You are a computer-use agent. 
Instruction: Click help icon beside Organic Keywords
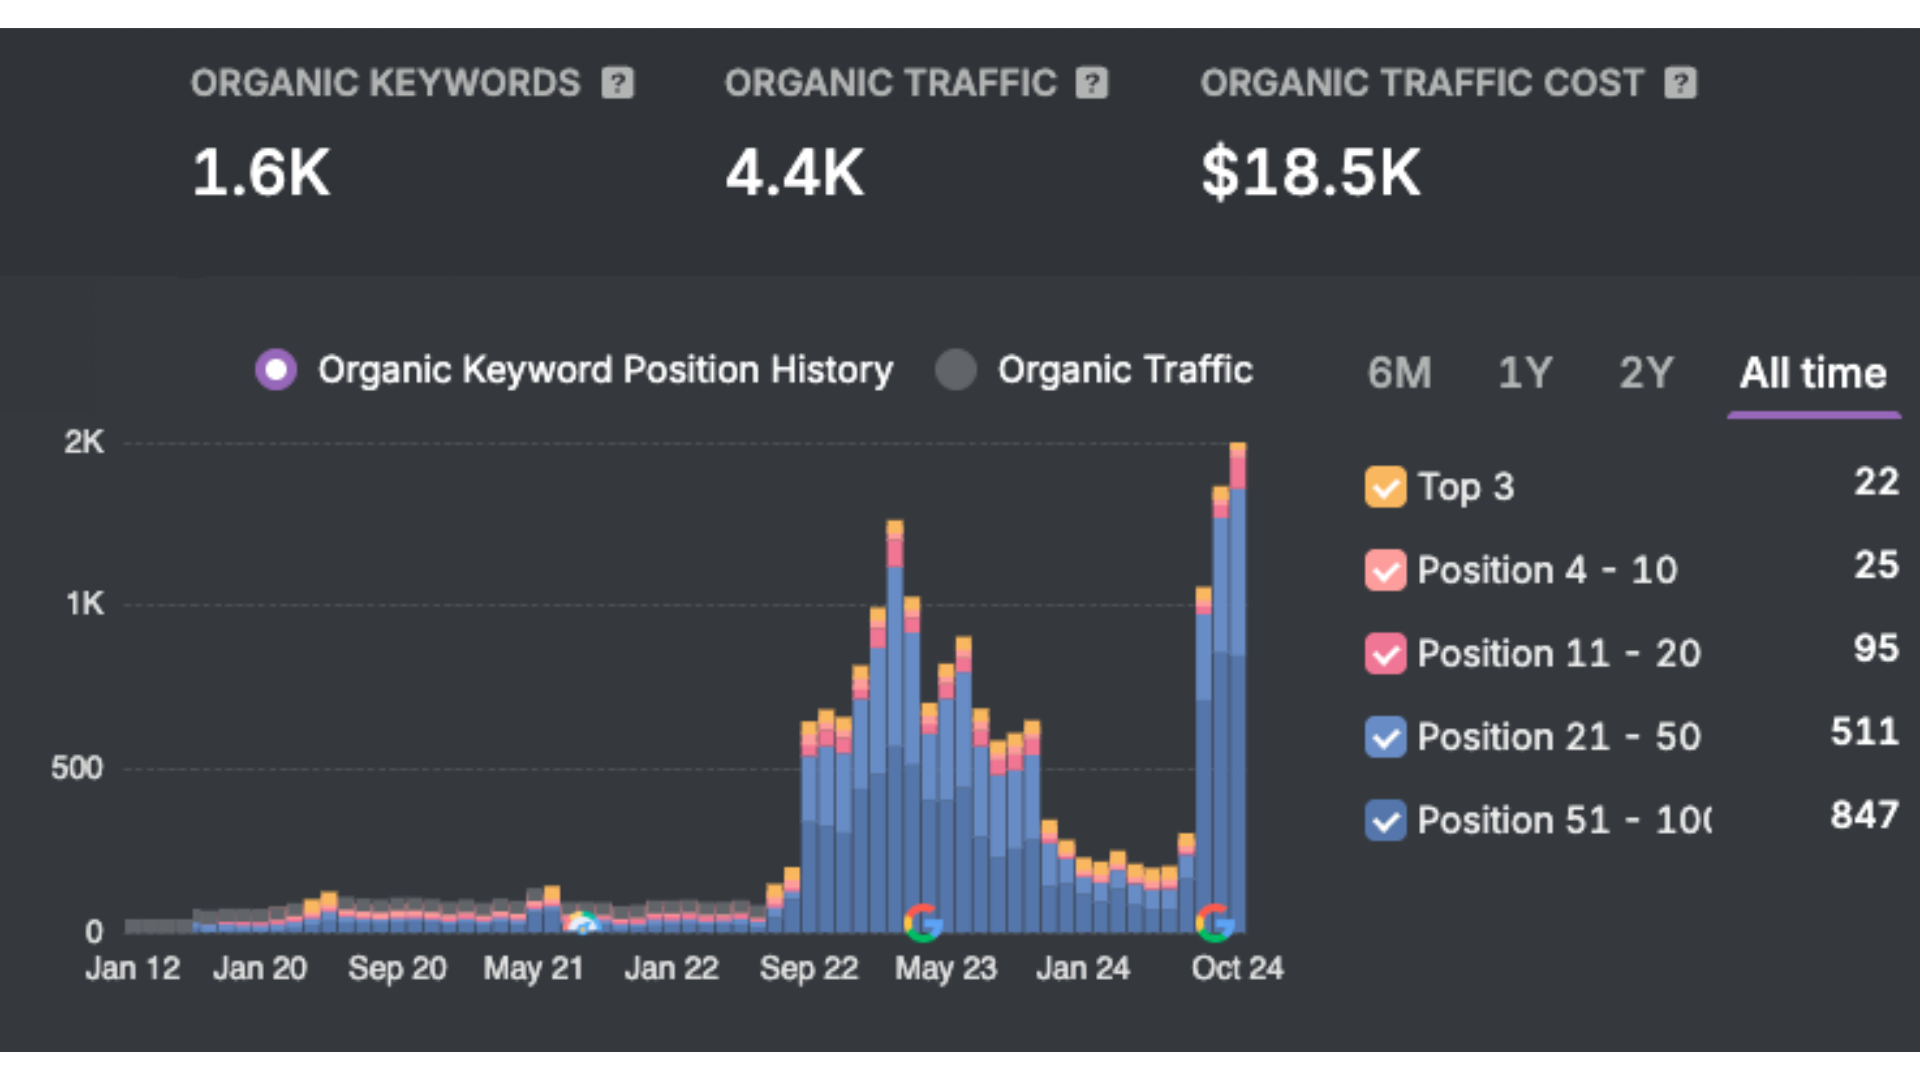(x=618, y=83)
